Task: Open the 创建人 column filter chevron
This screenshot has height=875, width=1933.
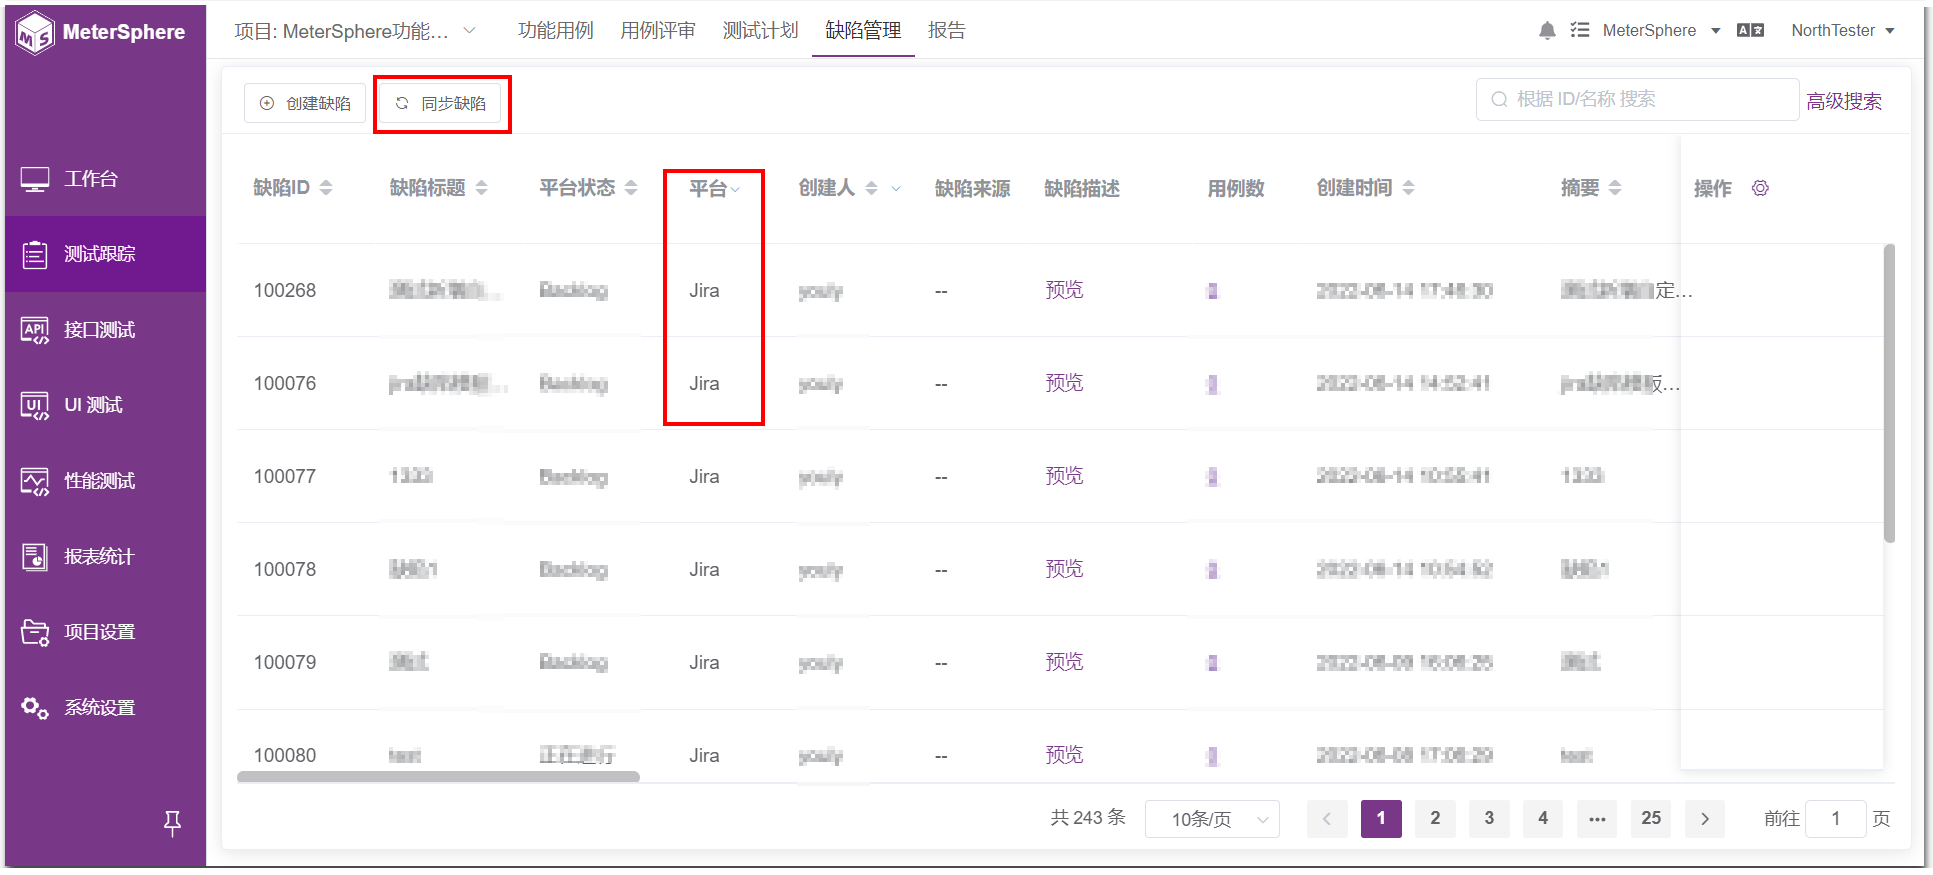Action: click(896, 188)
